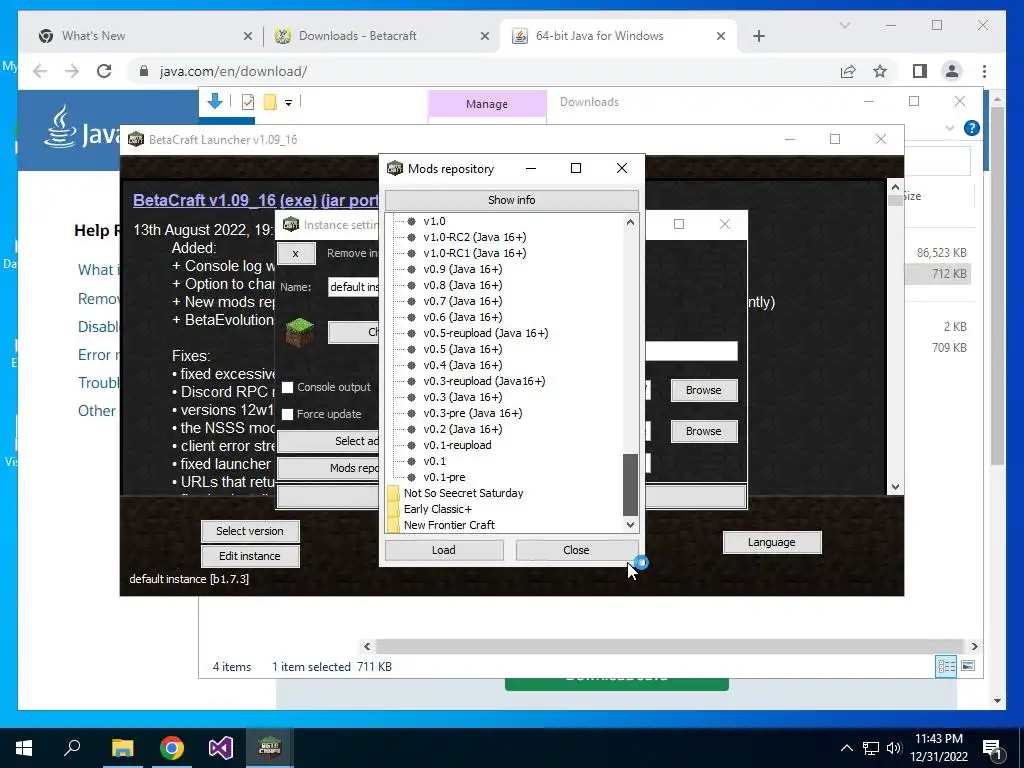Bookmark this page with star icon

[x=880, y=71]
